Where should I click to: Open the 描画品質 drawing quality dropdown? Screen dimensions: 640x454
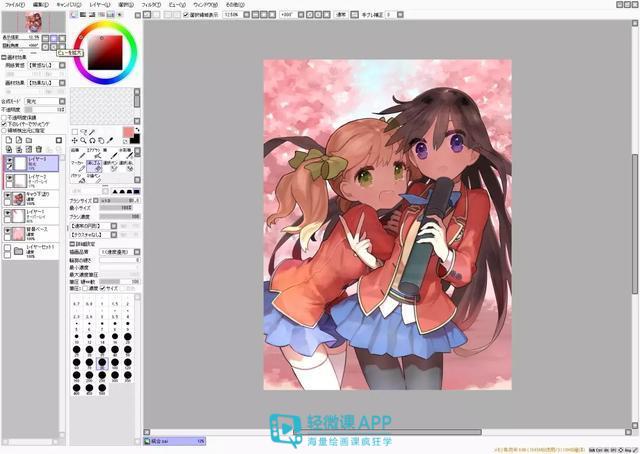point(120,252)
